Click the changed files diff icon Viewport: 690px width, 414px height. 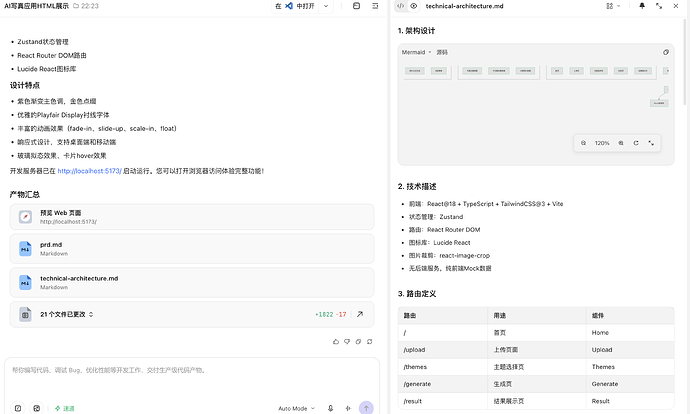(26, 315)
